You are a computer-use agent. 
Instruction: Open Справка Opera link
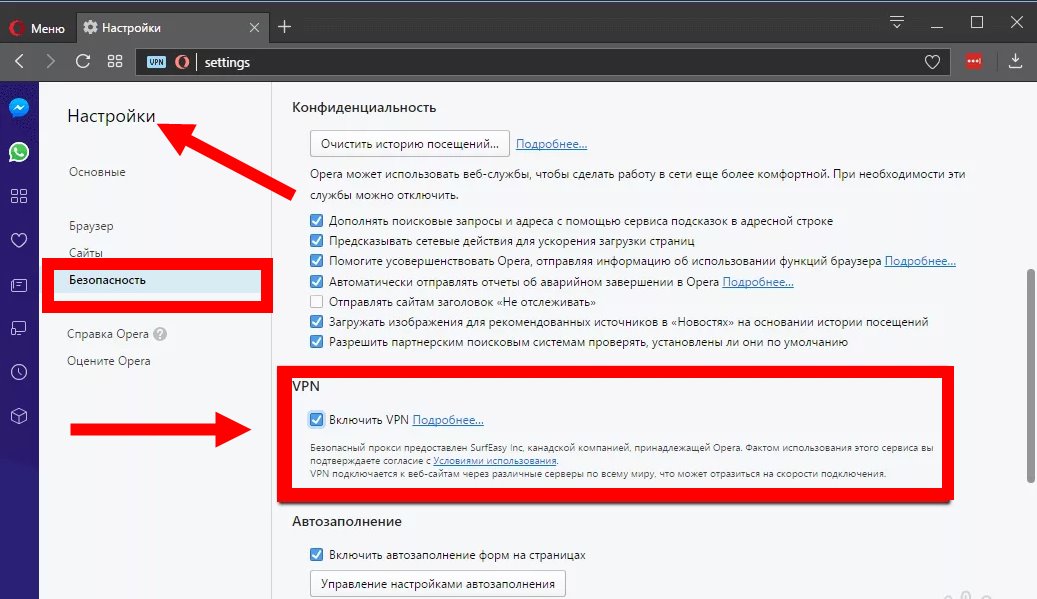[x=108, y=334]
